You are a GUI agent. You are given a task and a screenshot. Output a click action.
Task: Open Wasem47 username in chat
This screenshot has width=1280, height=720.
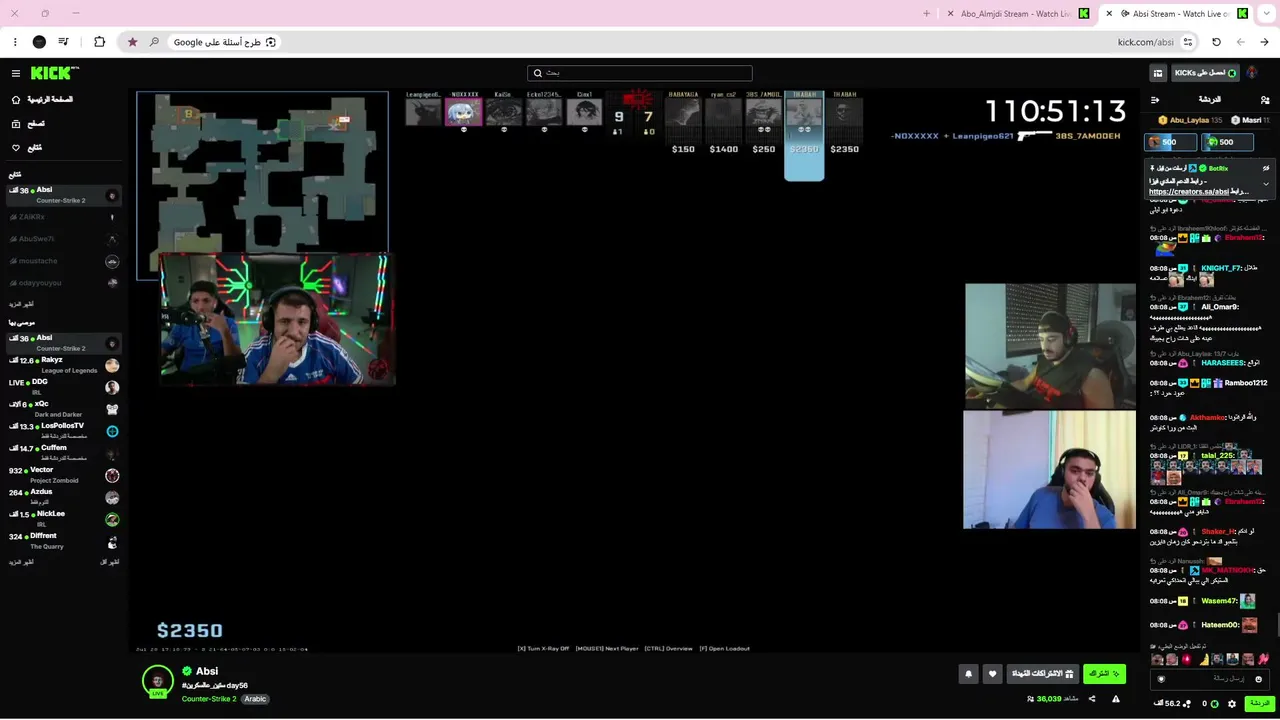[x=1219, y=601]
